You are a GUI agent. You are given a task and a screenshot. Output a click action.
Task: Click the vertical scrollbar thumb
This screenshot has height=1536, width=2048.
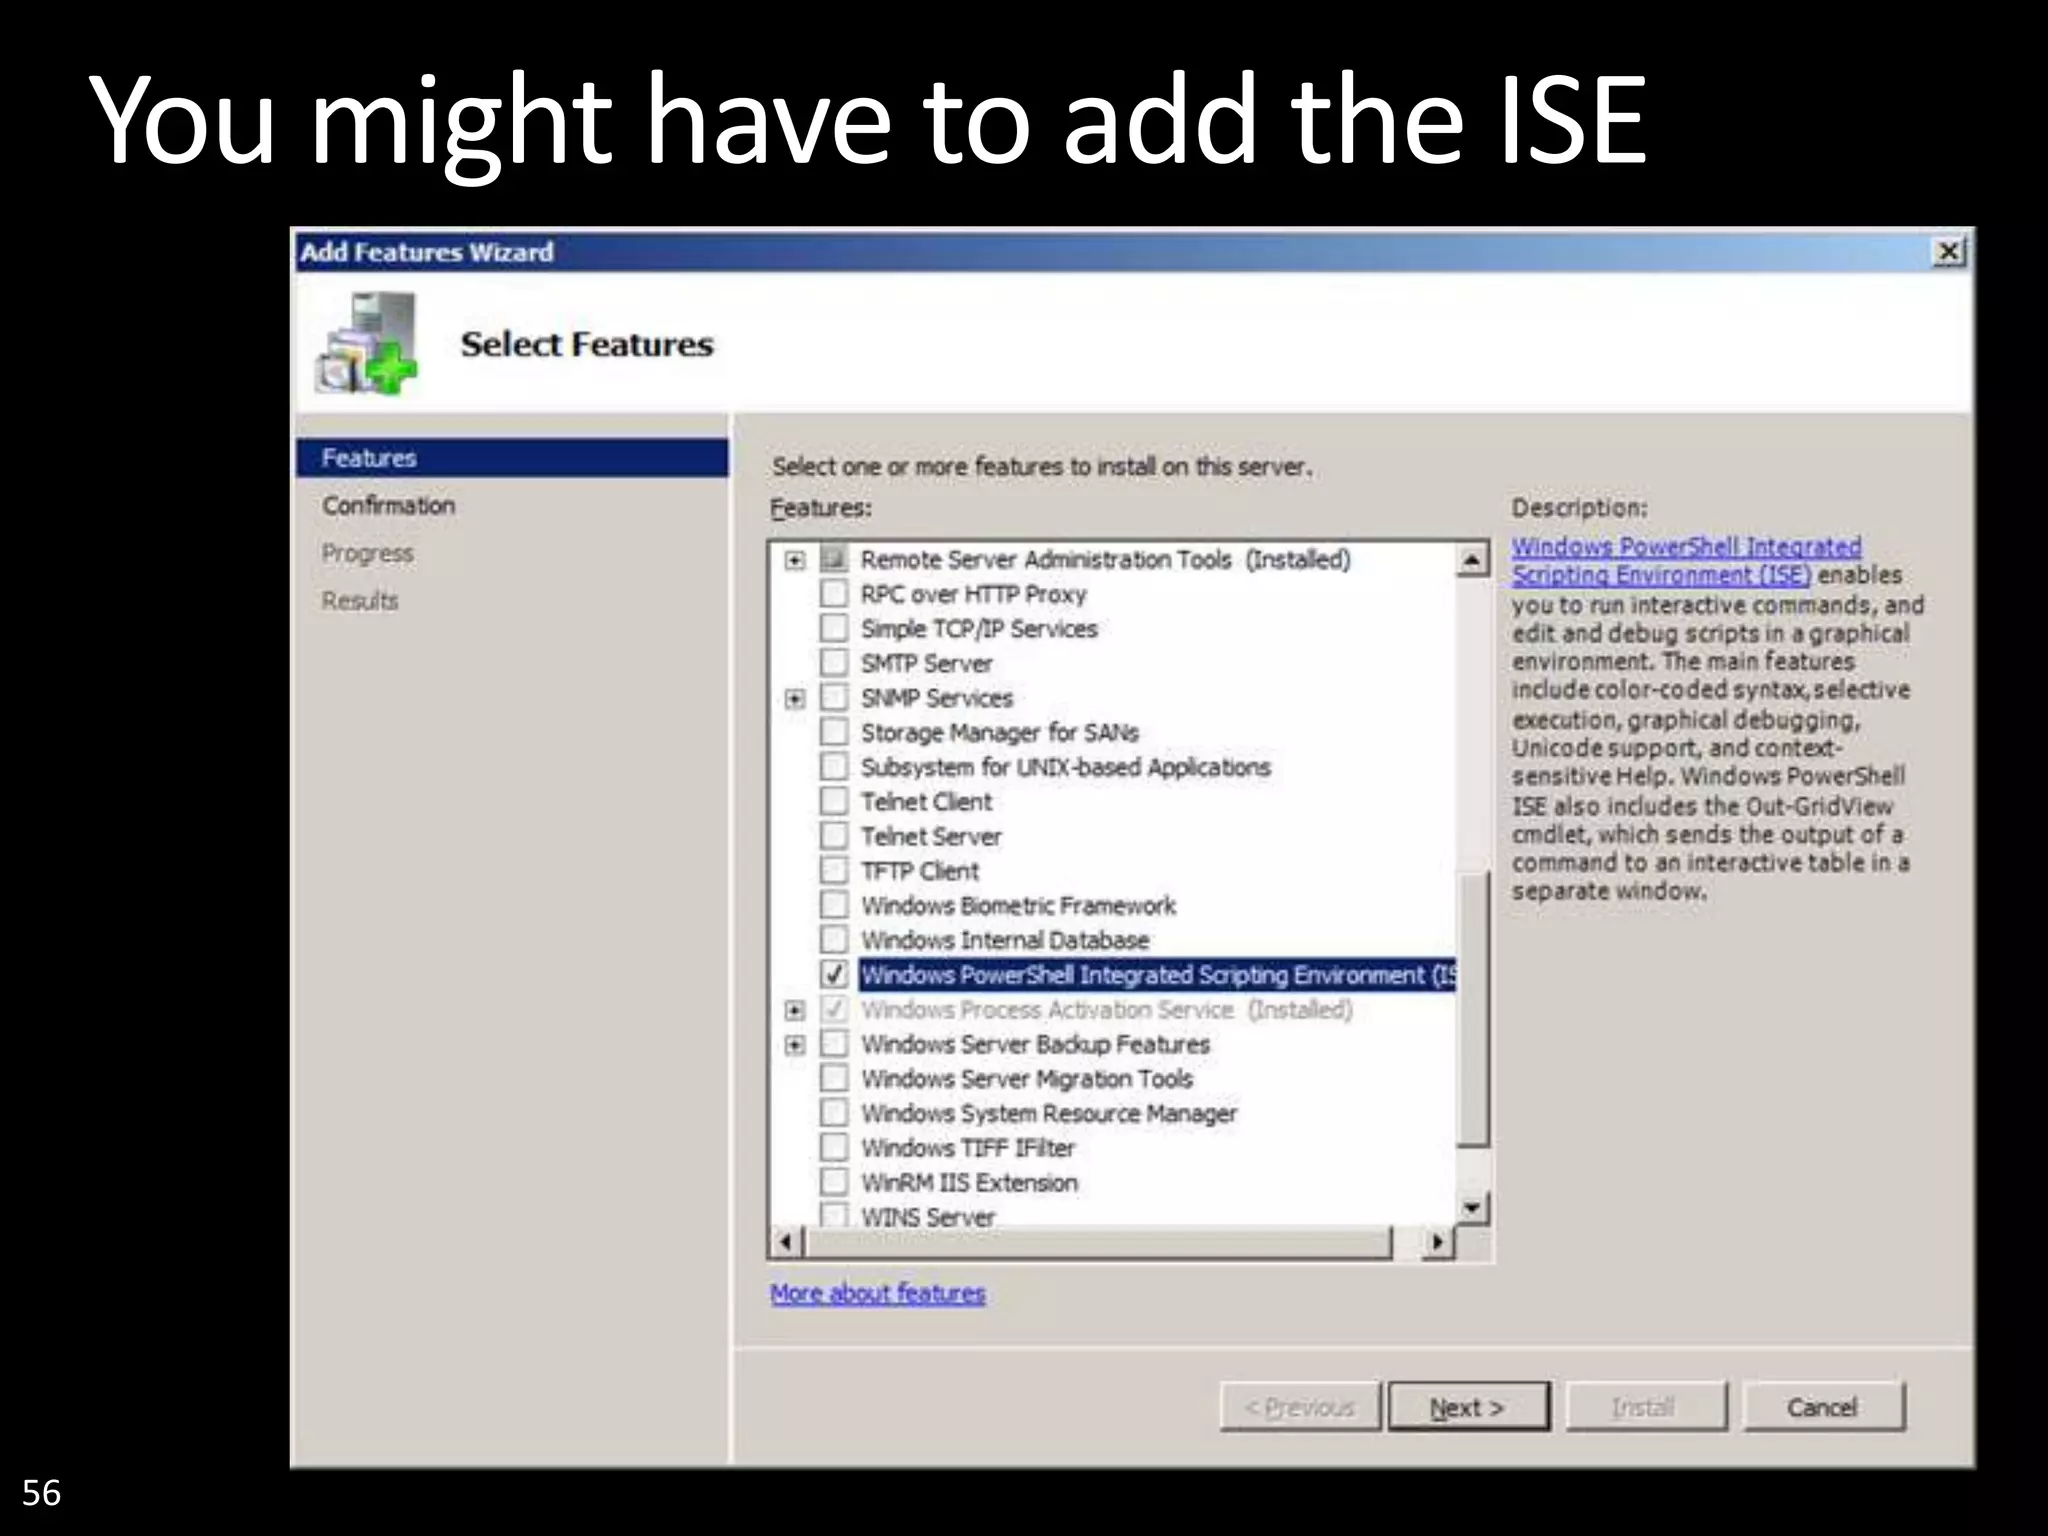point(1472,1010)
